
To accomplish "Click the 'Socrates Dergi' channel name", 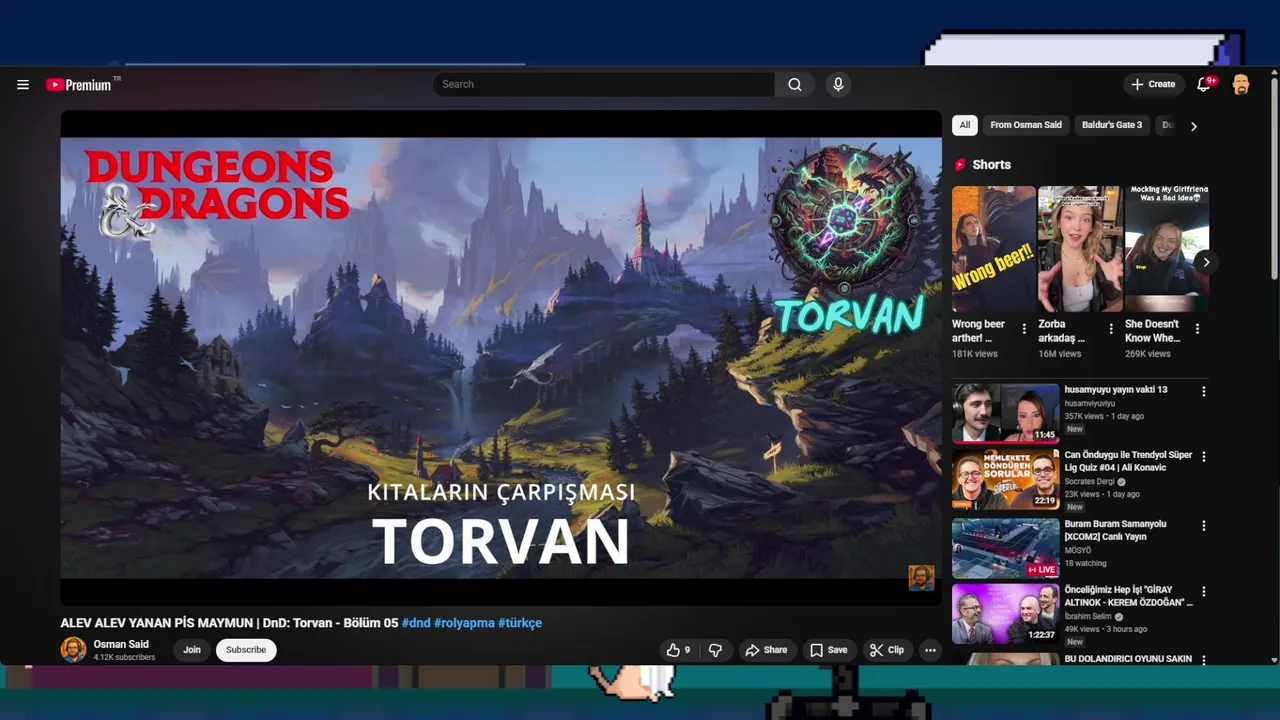I will (1089, 482).
